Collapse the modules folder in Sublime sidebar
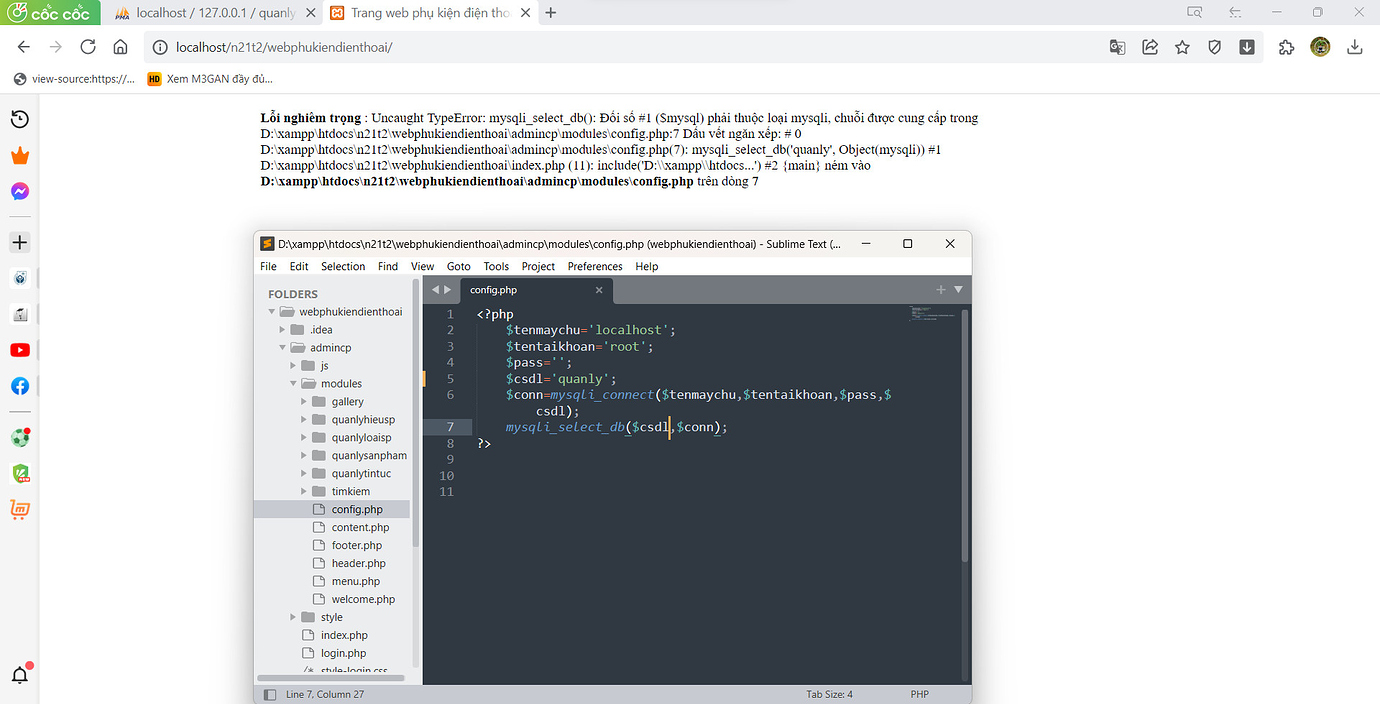Screen dimensions: 1380x704 294,383
